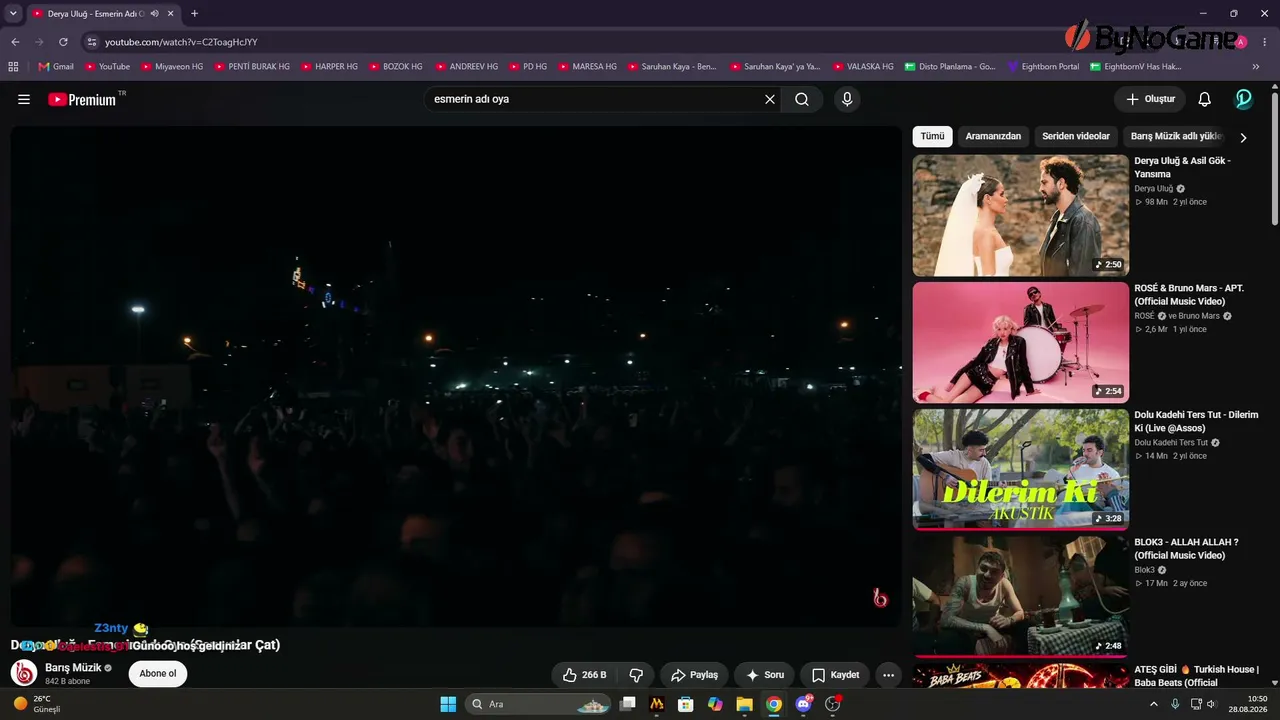The image size is (1280, 720).
Task: Mute the tab using its speaker icon
Action: coord(154,13)
